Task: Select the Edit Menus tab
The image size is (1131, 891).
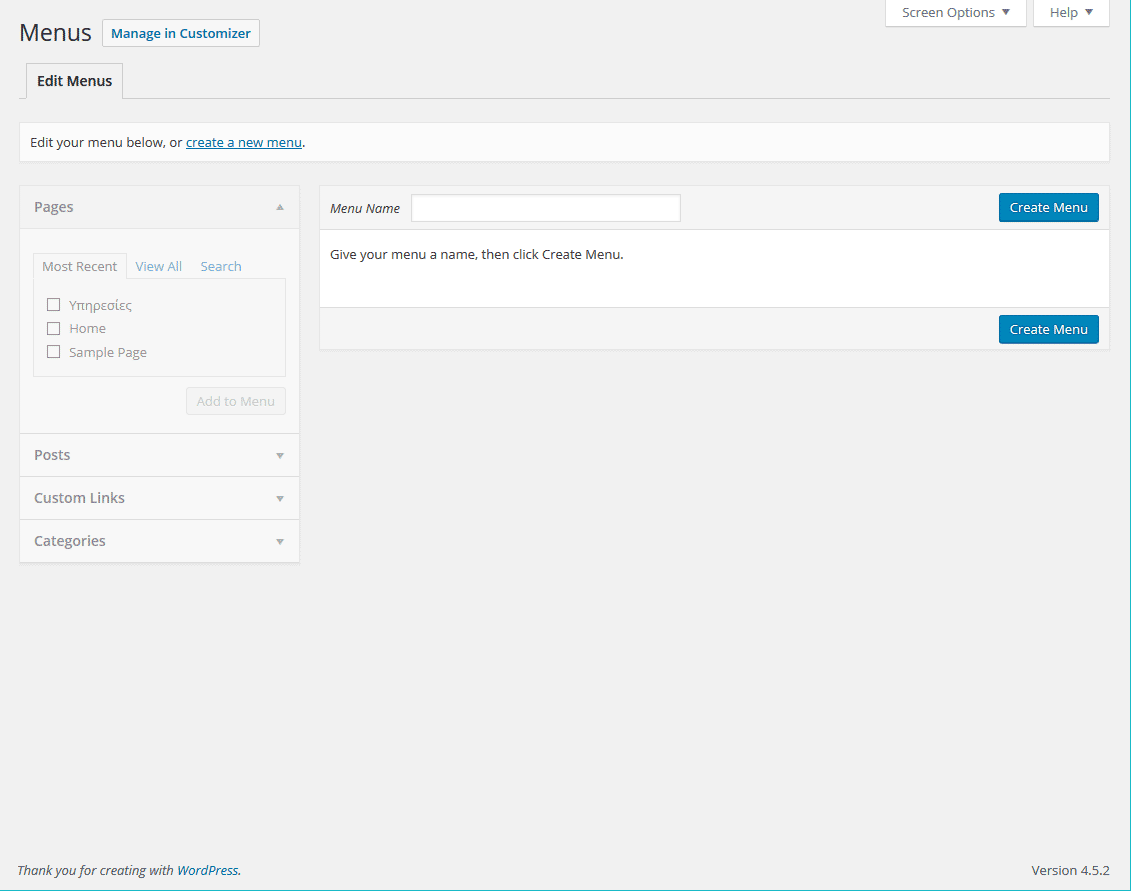Action: point(74,81)
